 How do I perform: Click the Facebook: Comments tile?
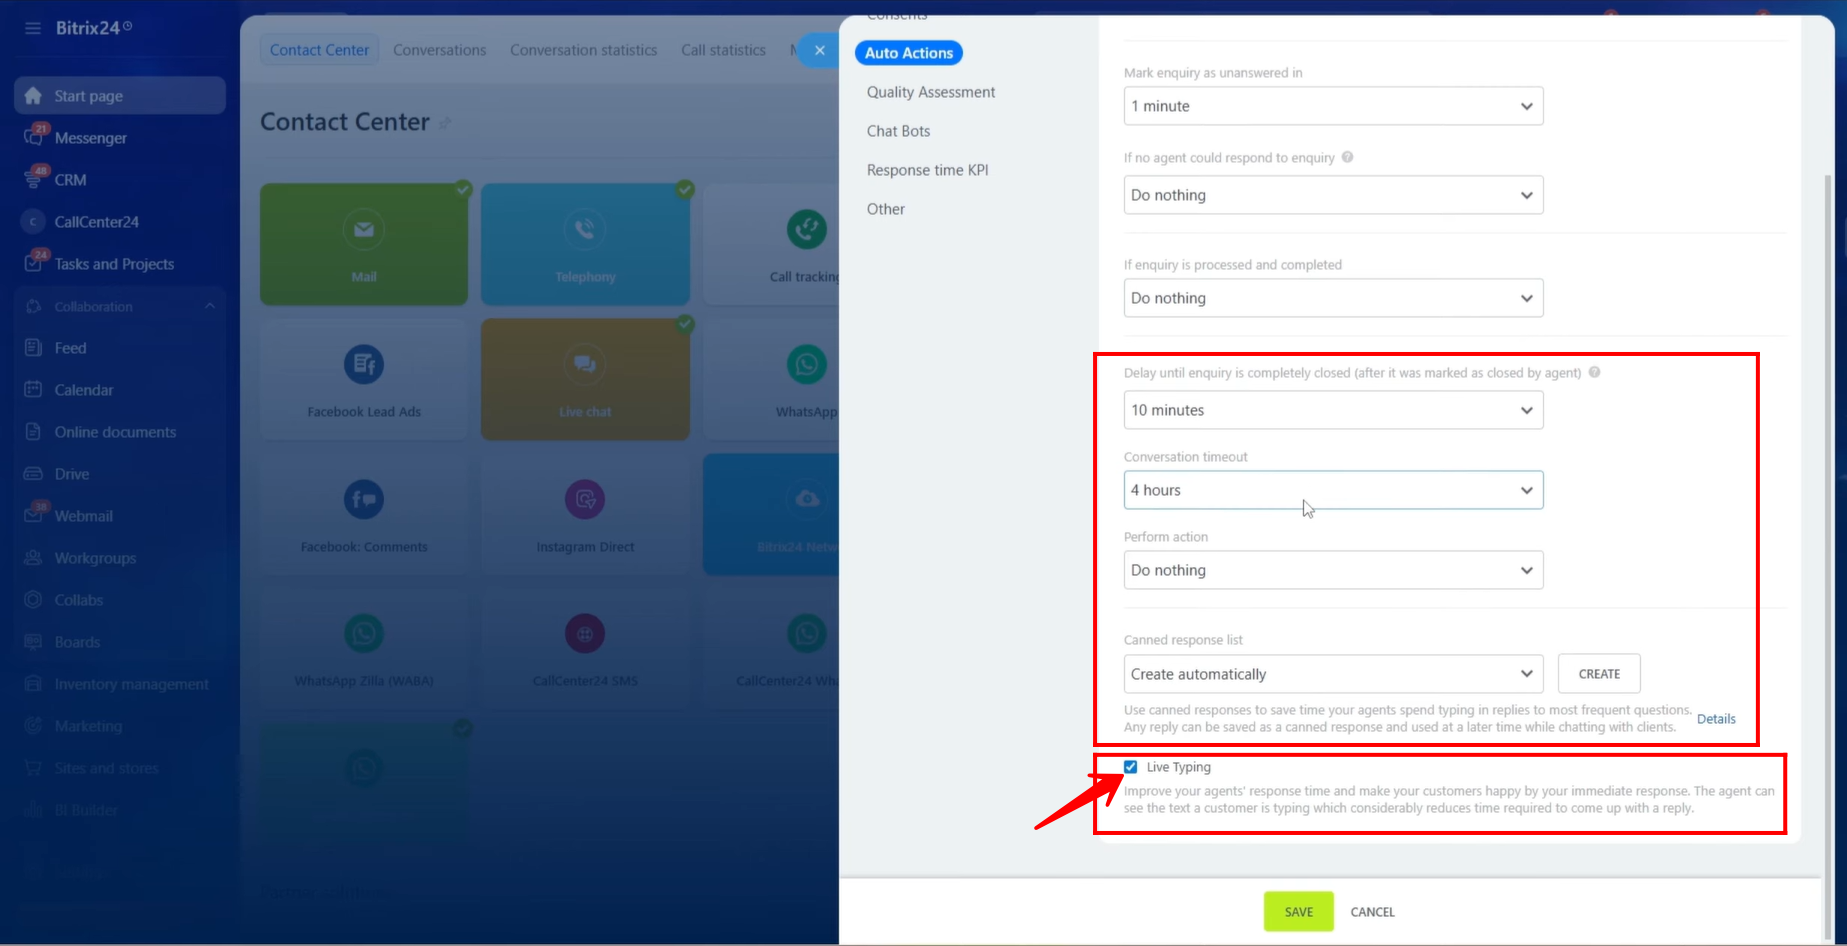363,514
